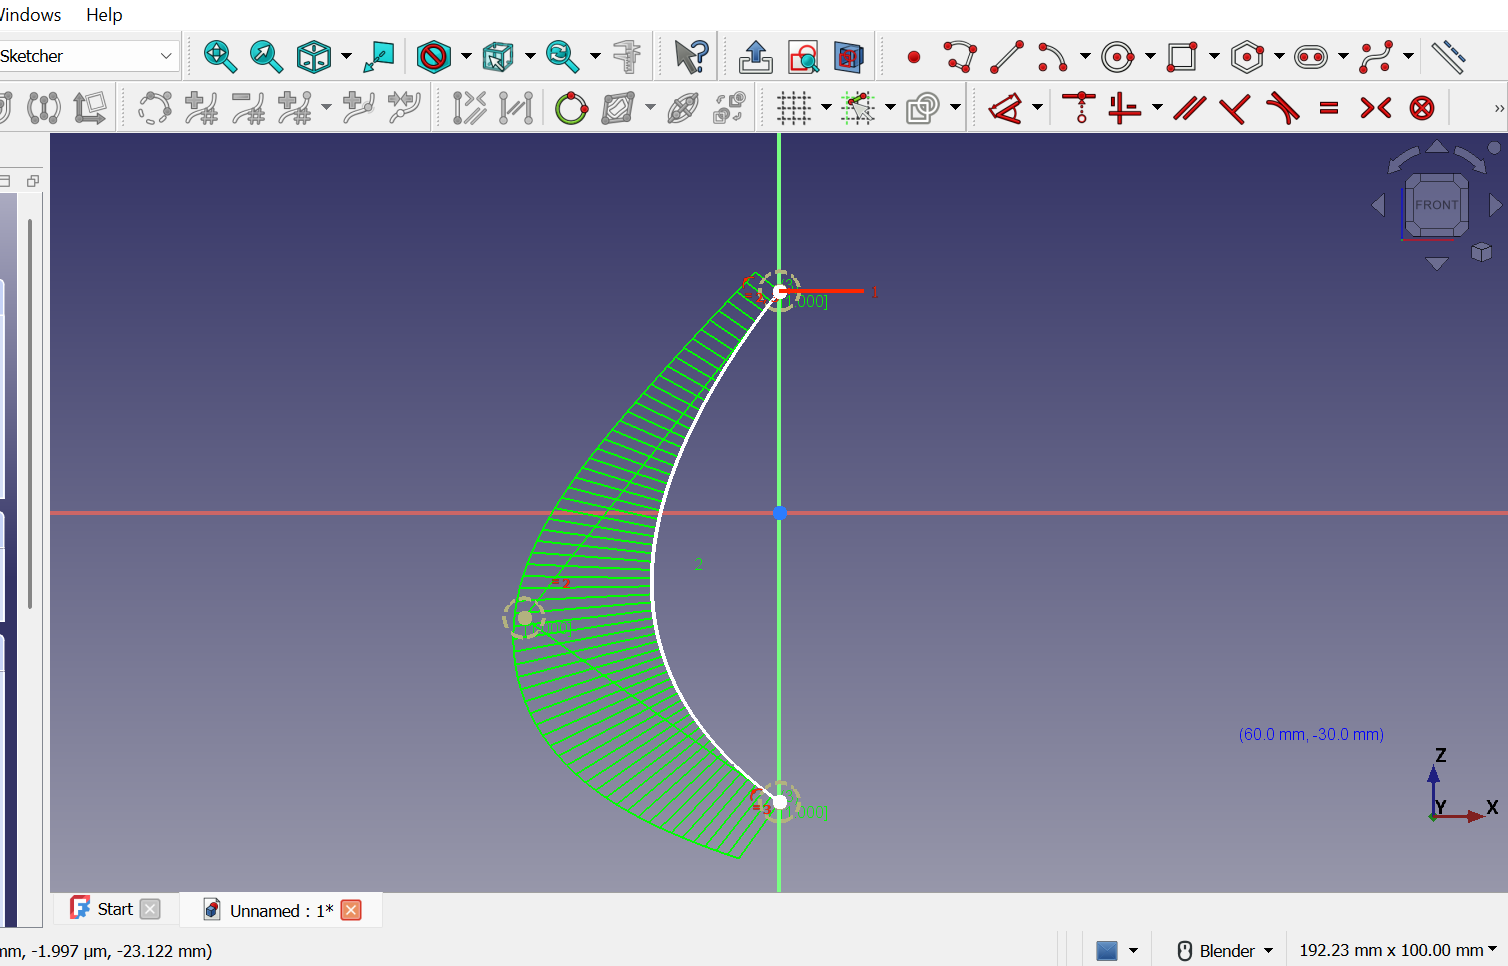Apply the Parallel constraint
This screenshot has width=1508, height=966.
point(1189,107)
